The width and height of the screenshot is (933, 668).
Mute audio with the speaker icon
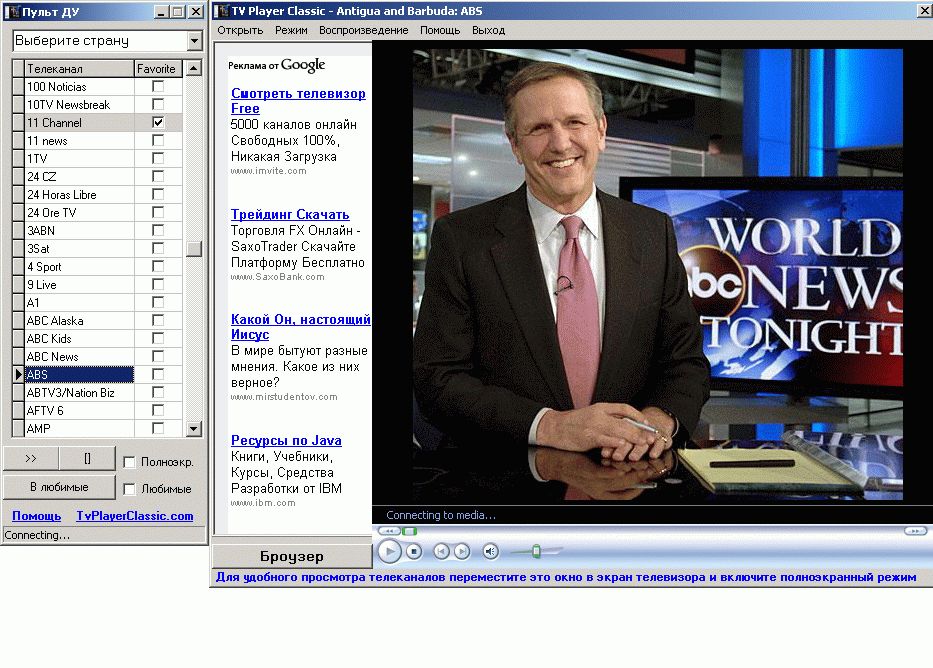(490, 551)
